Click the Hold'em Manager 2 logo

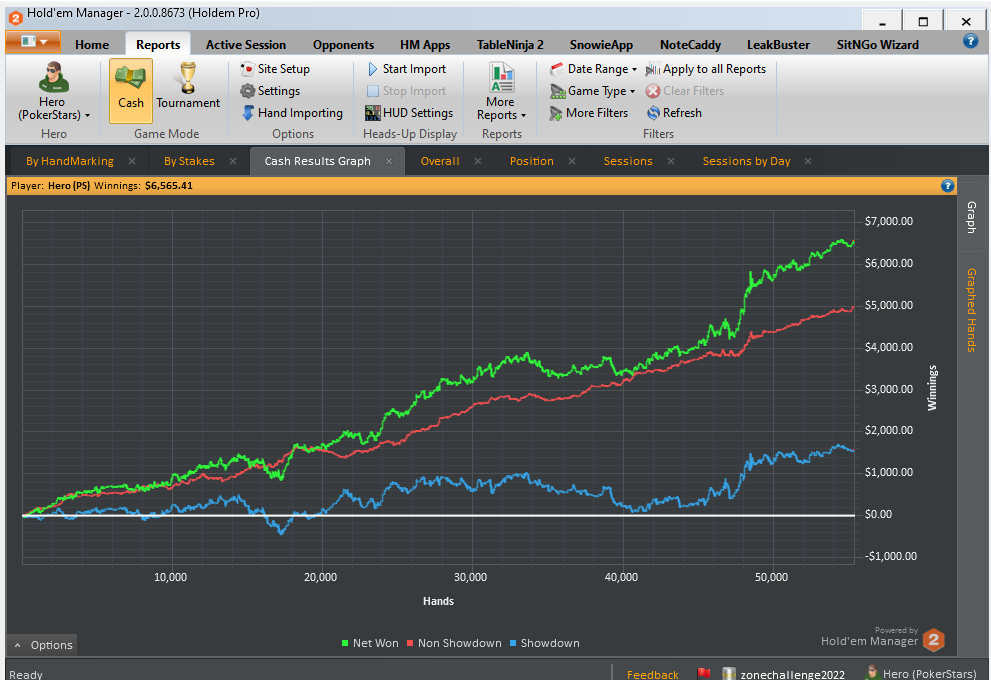click(933, 640)
